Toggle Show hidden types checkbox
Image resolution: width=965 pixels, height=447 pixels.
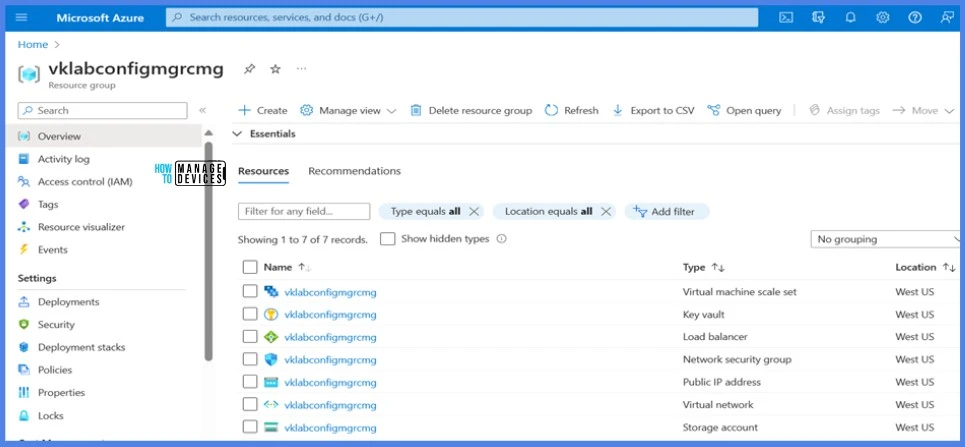click(x=387, y=239)
